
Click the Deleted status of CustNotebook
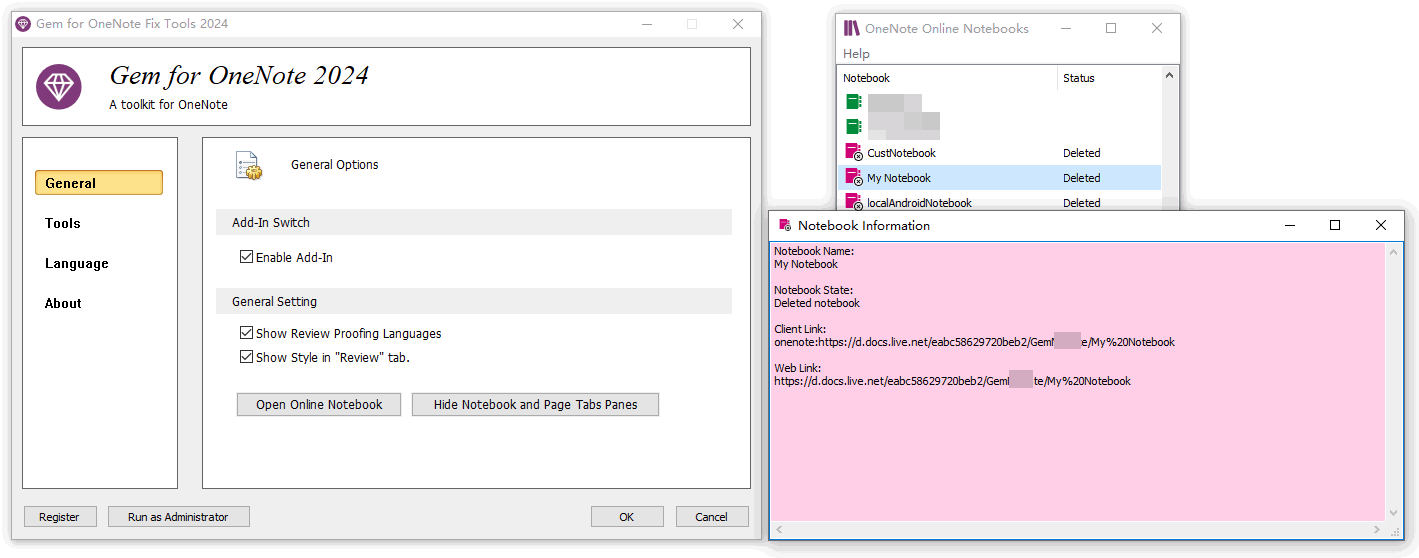pos(1081,153)
